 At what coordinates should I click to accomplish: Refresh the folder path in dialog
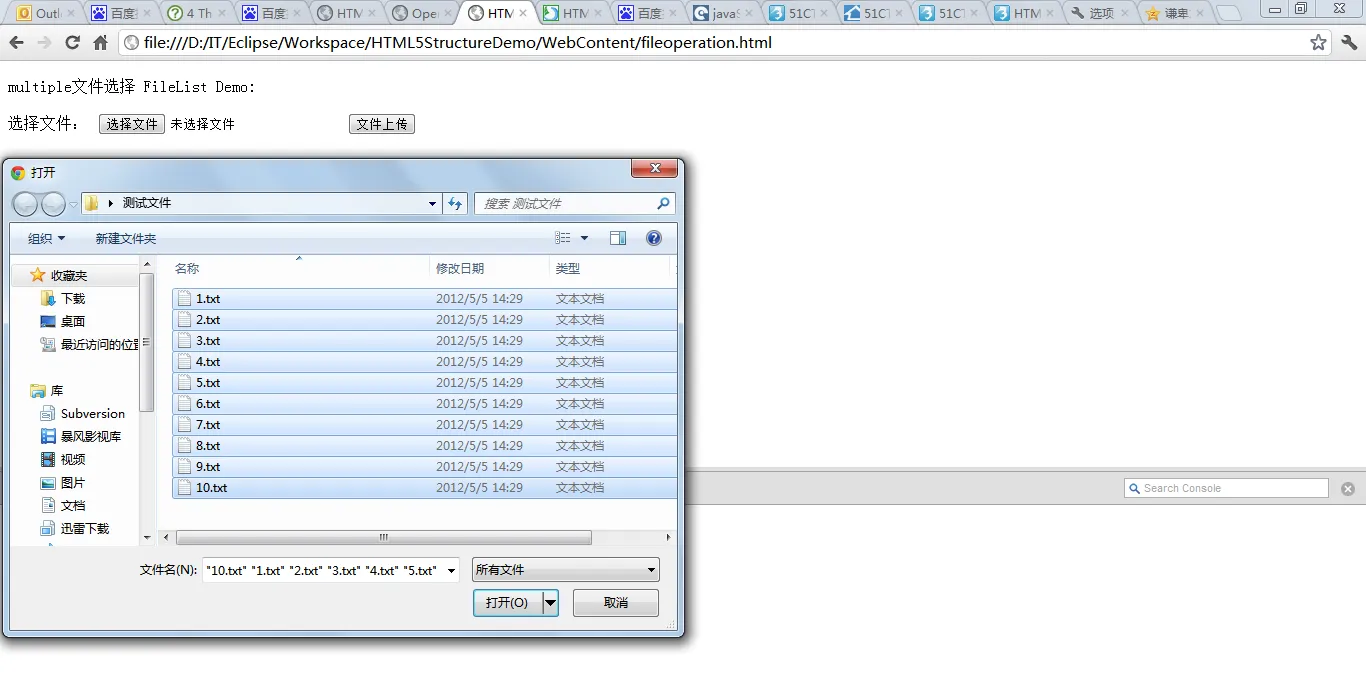(x=455, y=203)
